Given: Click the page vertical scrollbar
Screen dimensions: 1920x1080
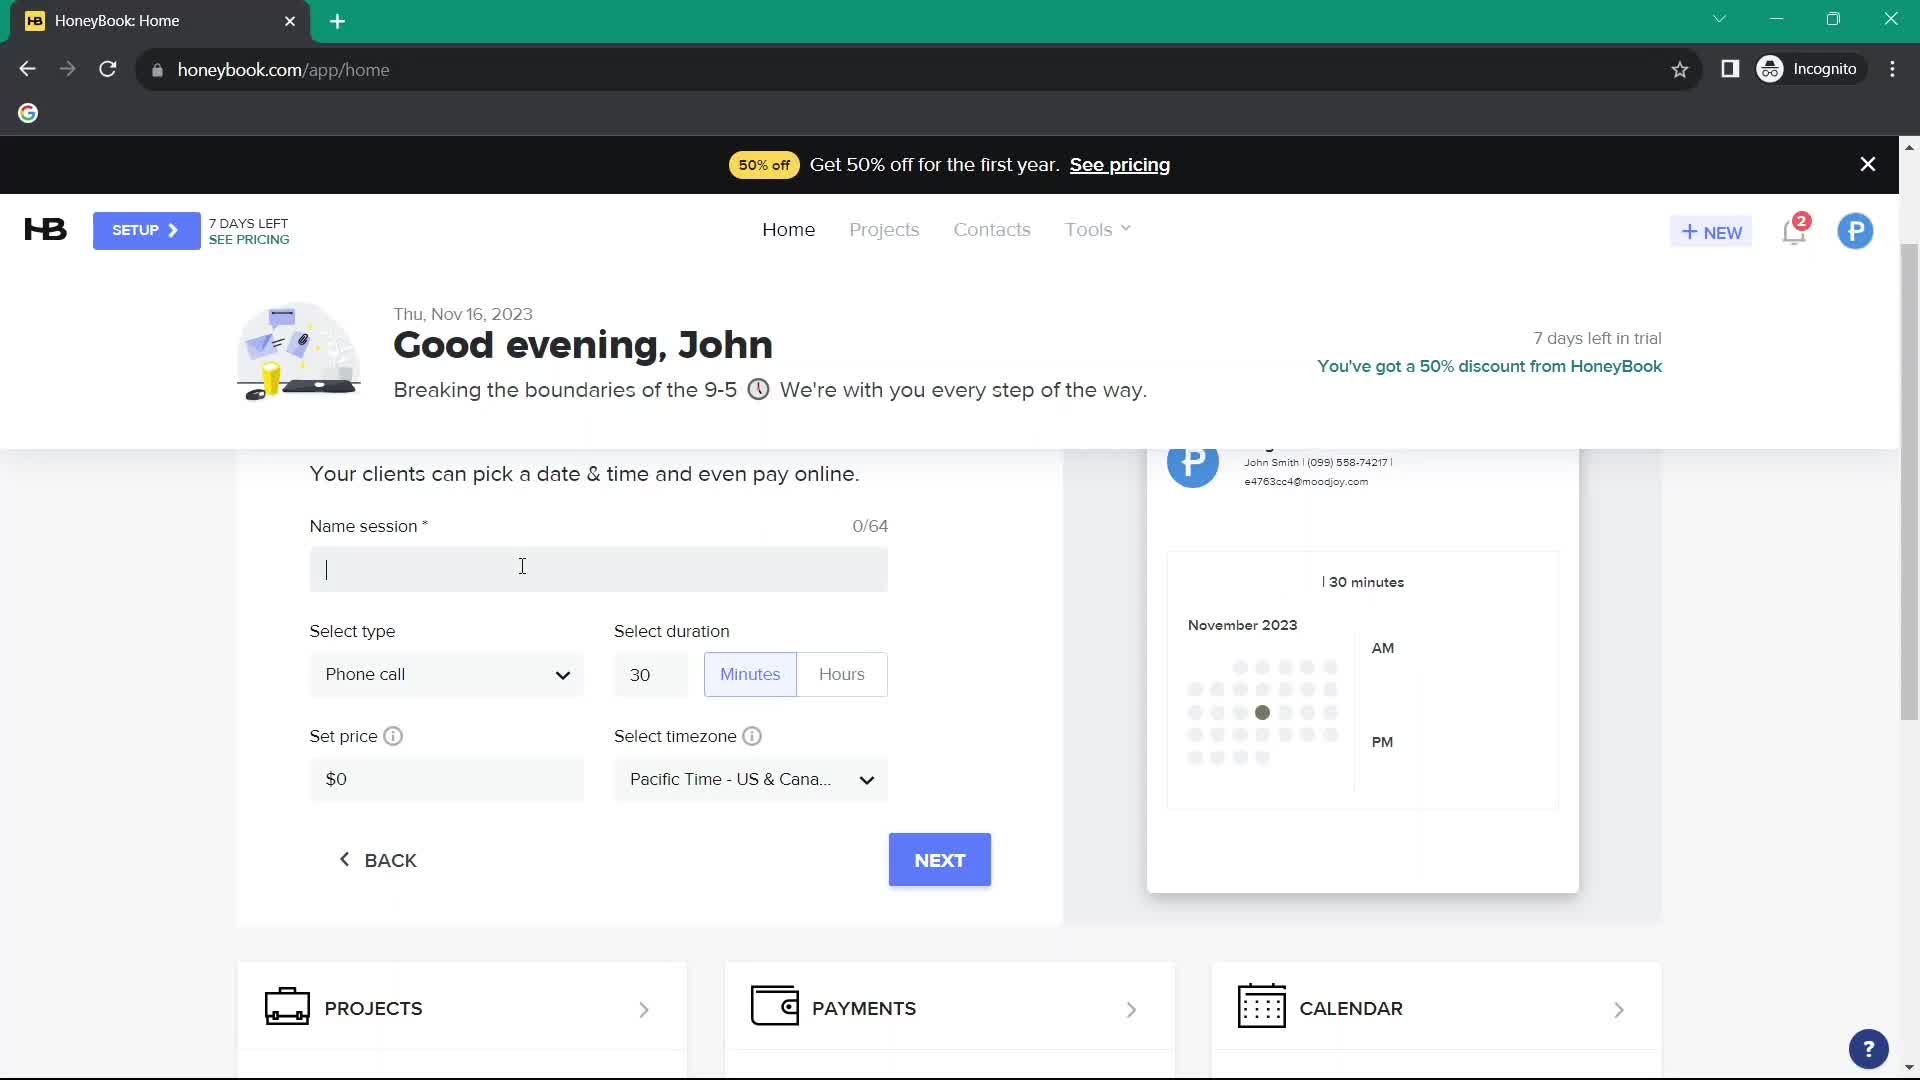Looking at the screenshot, I should pyautogui.click(x=1909, y=480).
